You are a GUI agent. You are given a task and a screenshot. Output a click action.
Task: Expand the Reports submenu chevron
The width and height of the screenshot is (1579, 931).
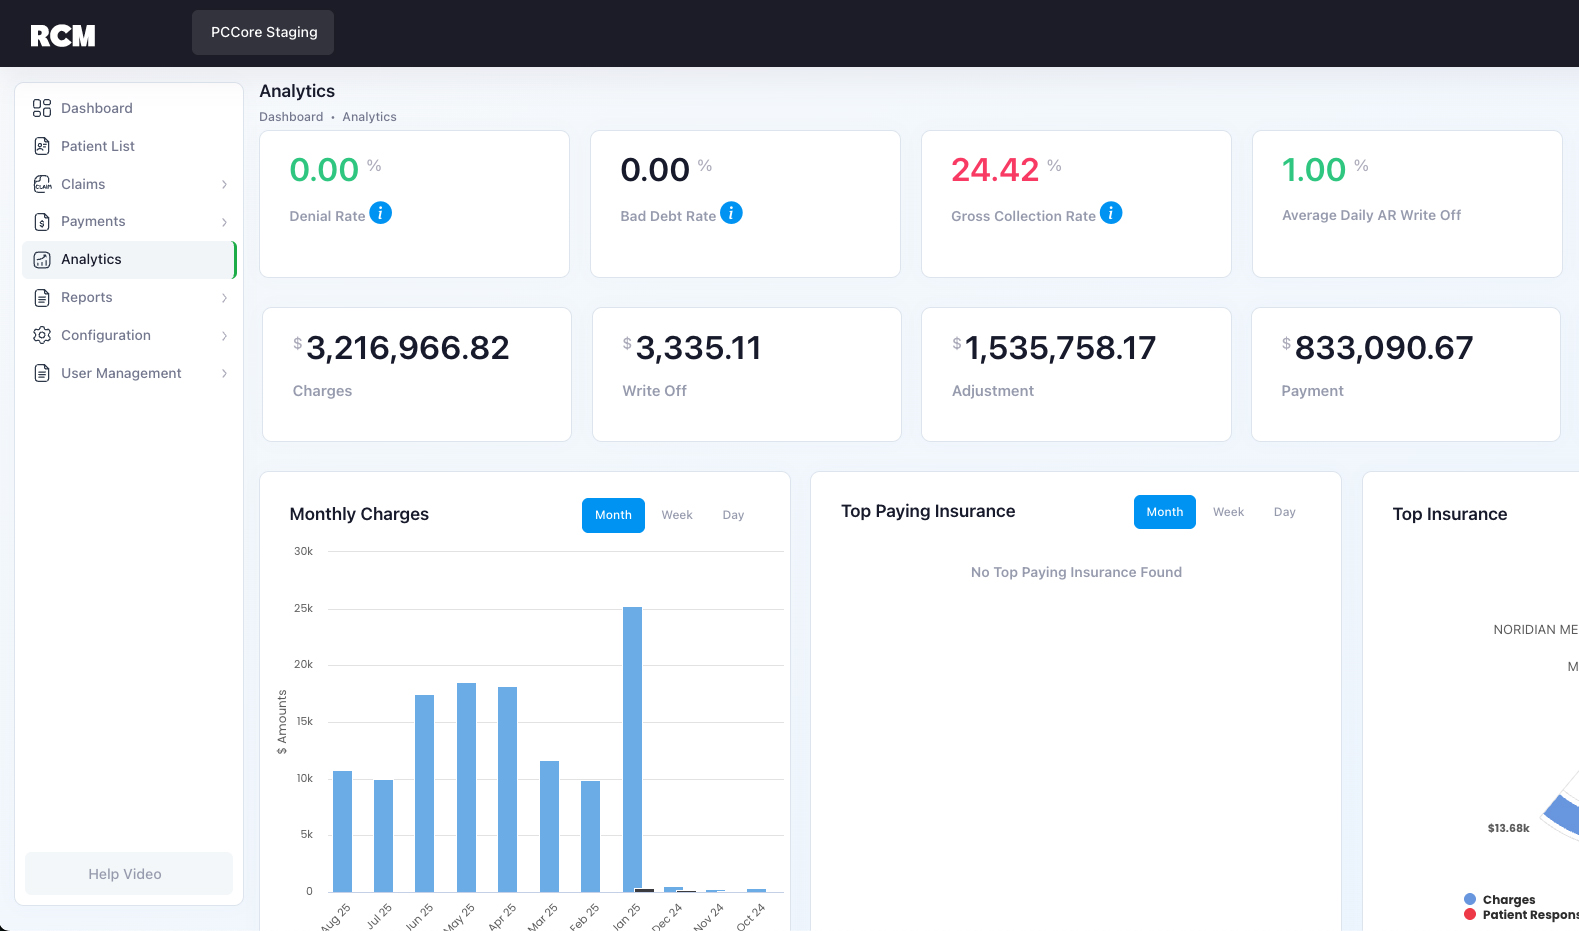point(224,298)
